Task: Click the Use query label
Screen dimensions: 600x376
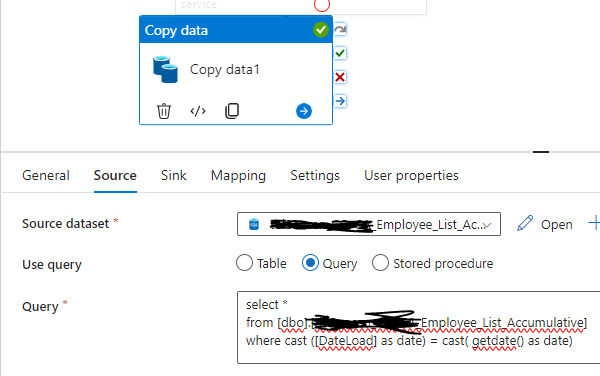Action: pos(52,265)
